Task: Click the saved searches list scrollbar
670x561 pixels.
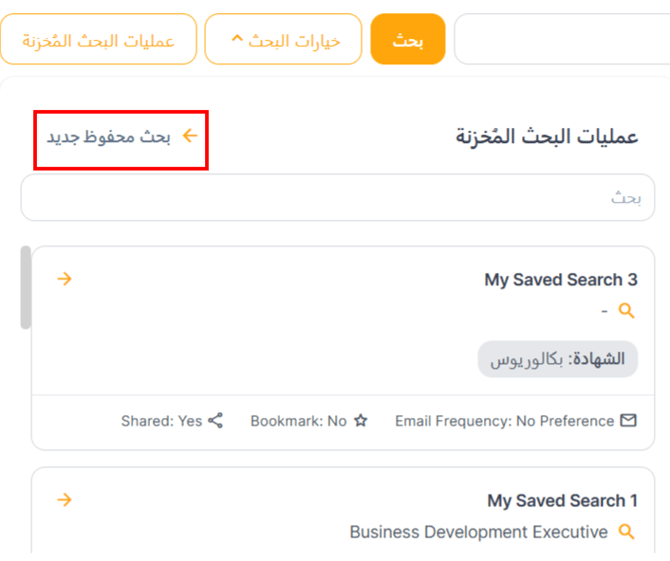Action: point(25,287)
